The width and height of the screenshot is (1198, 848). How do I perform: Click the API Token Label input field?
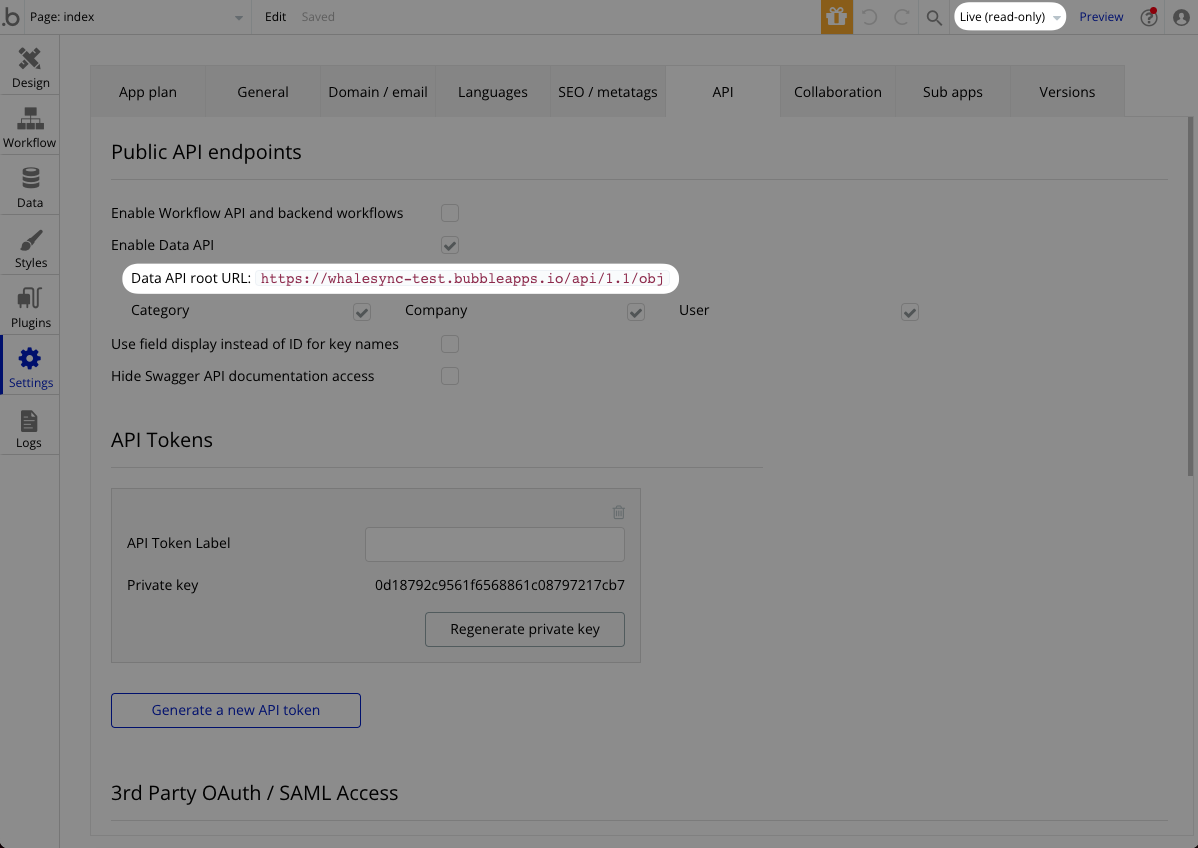tap(494, 544)
